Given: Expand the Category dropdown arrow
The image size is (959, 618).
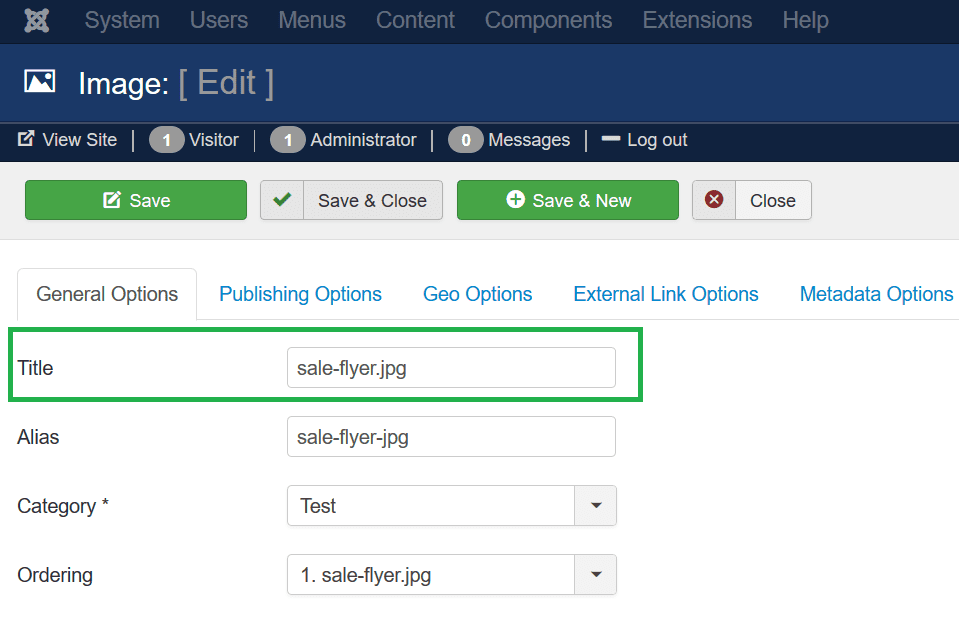Looking at the screenshot, I should point(596,506).
